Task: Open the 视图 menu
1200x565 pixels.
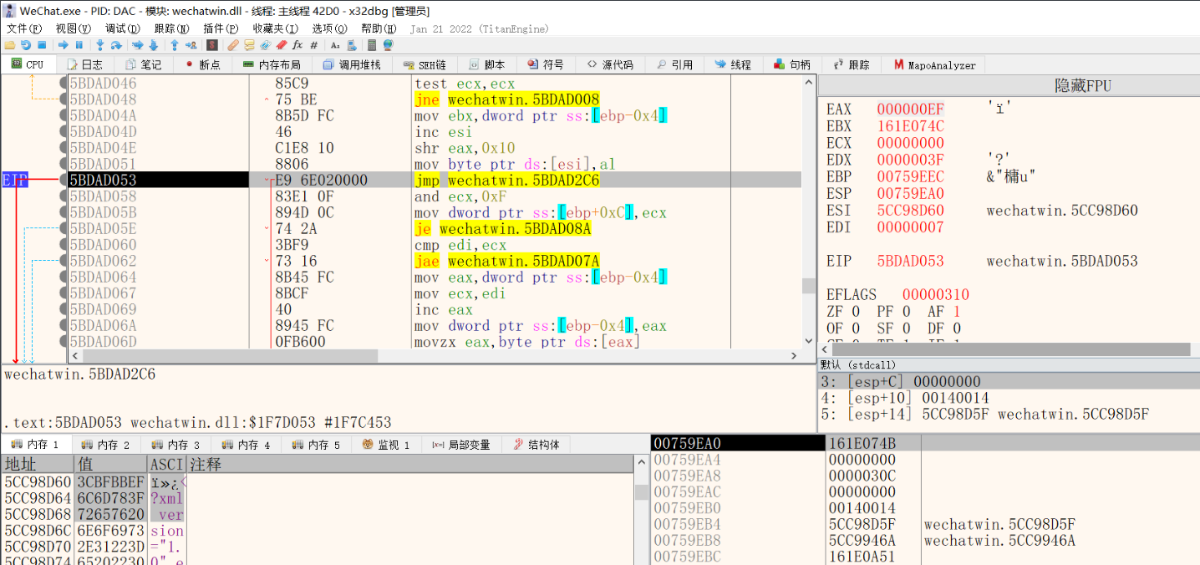Action: tap(72, 28)
